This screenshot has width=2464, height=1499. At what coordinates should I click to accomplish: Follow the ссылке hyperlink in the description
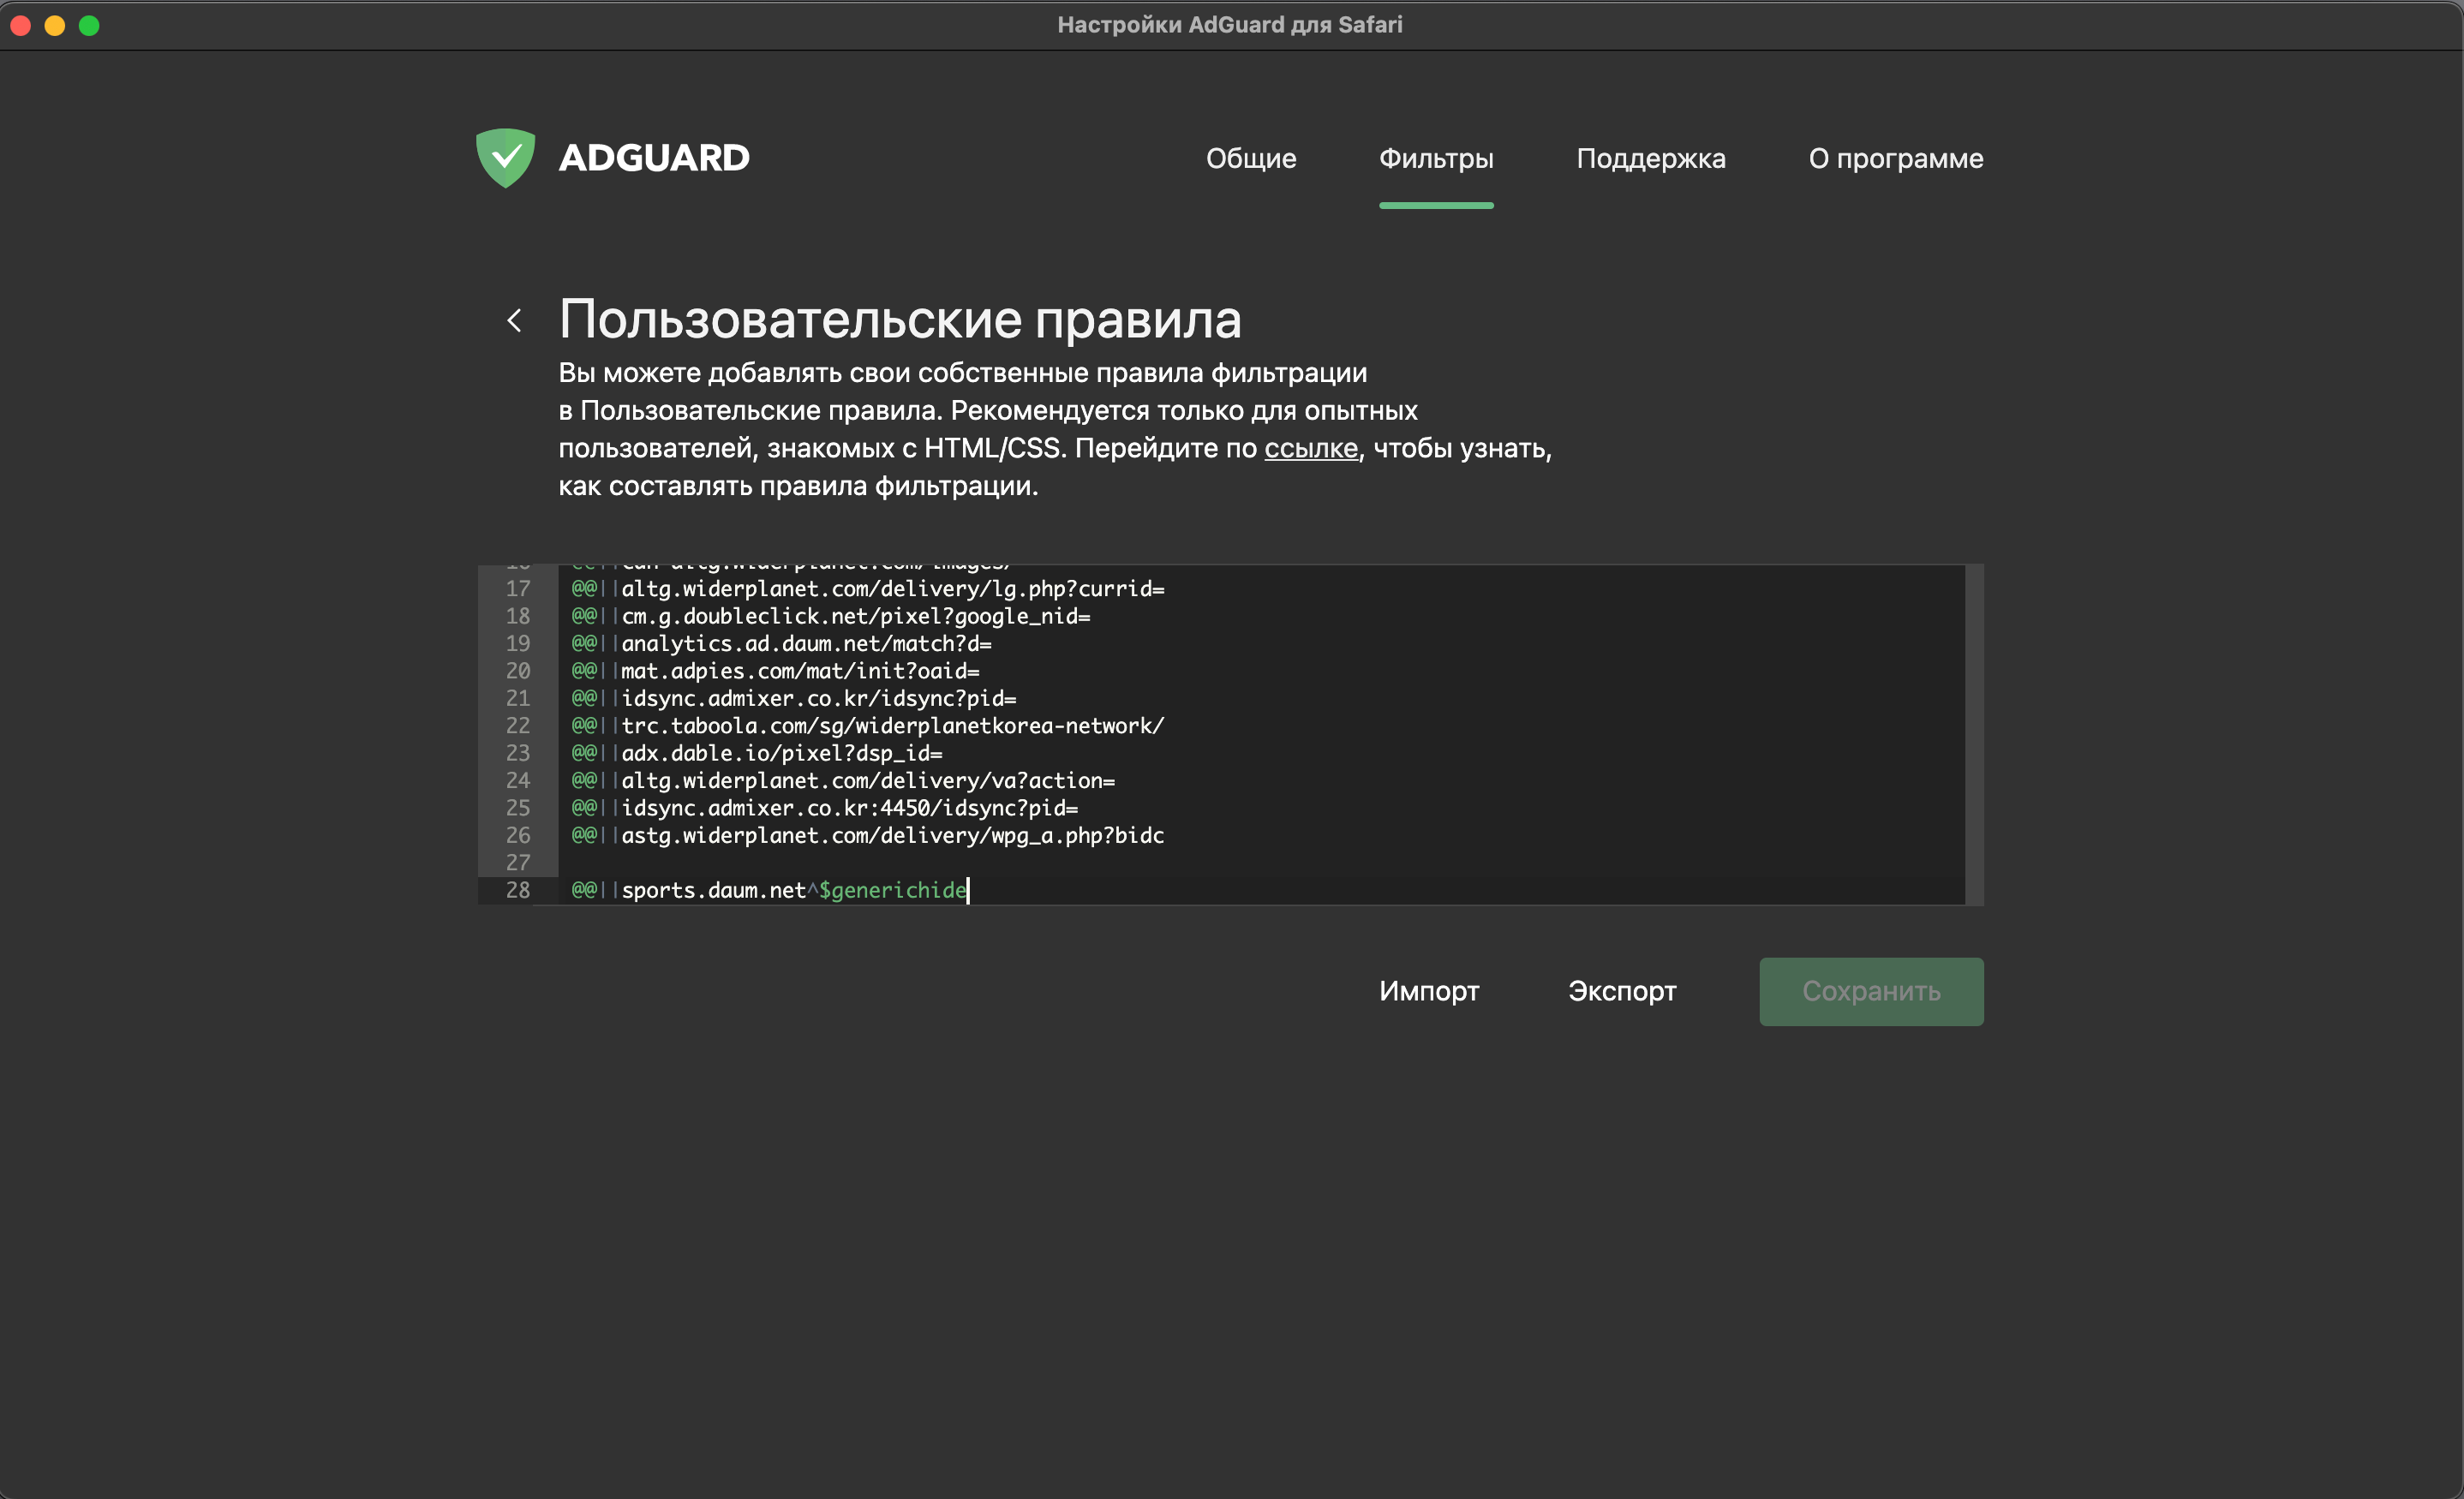pyautogui.click(x=1310, y=448)
